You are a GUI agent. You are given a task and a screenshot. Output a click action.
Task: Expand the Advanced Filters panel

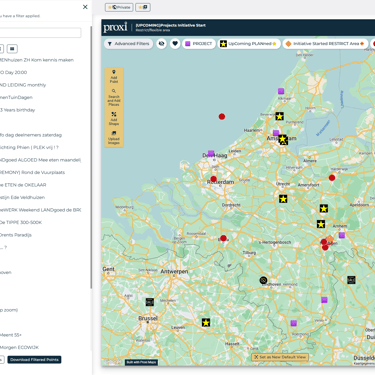pos(129,44)
